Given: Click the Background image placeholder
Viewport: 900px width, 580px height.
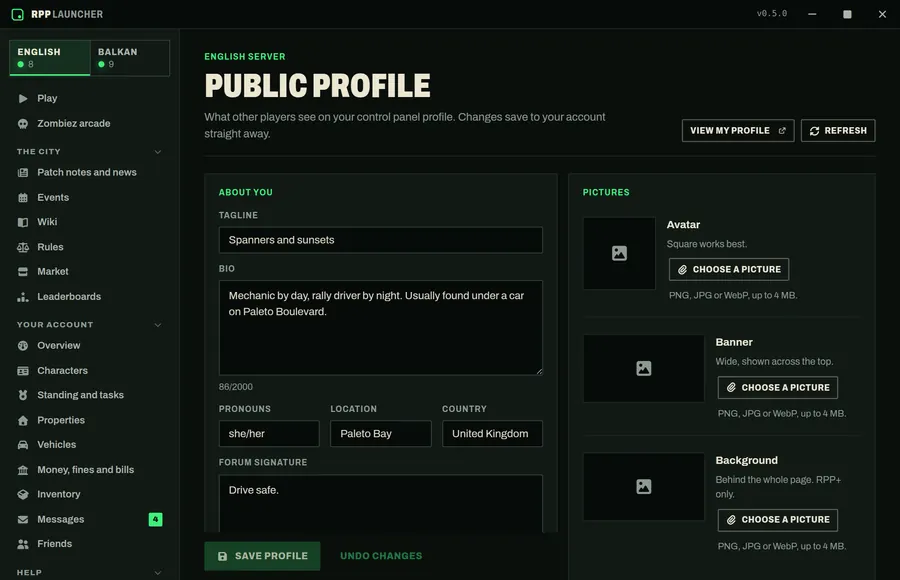Looking at the screenshot, I should tap(643, 487).
